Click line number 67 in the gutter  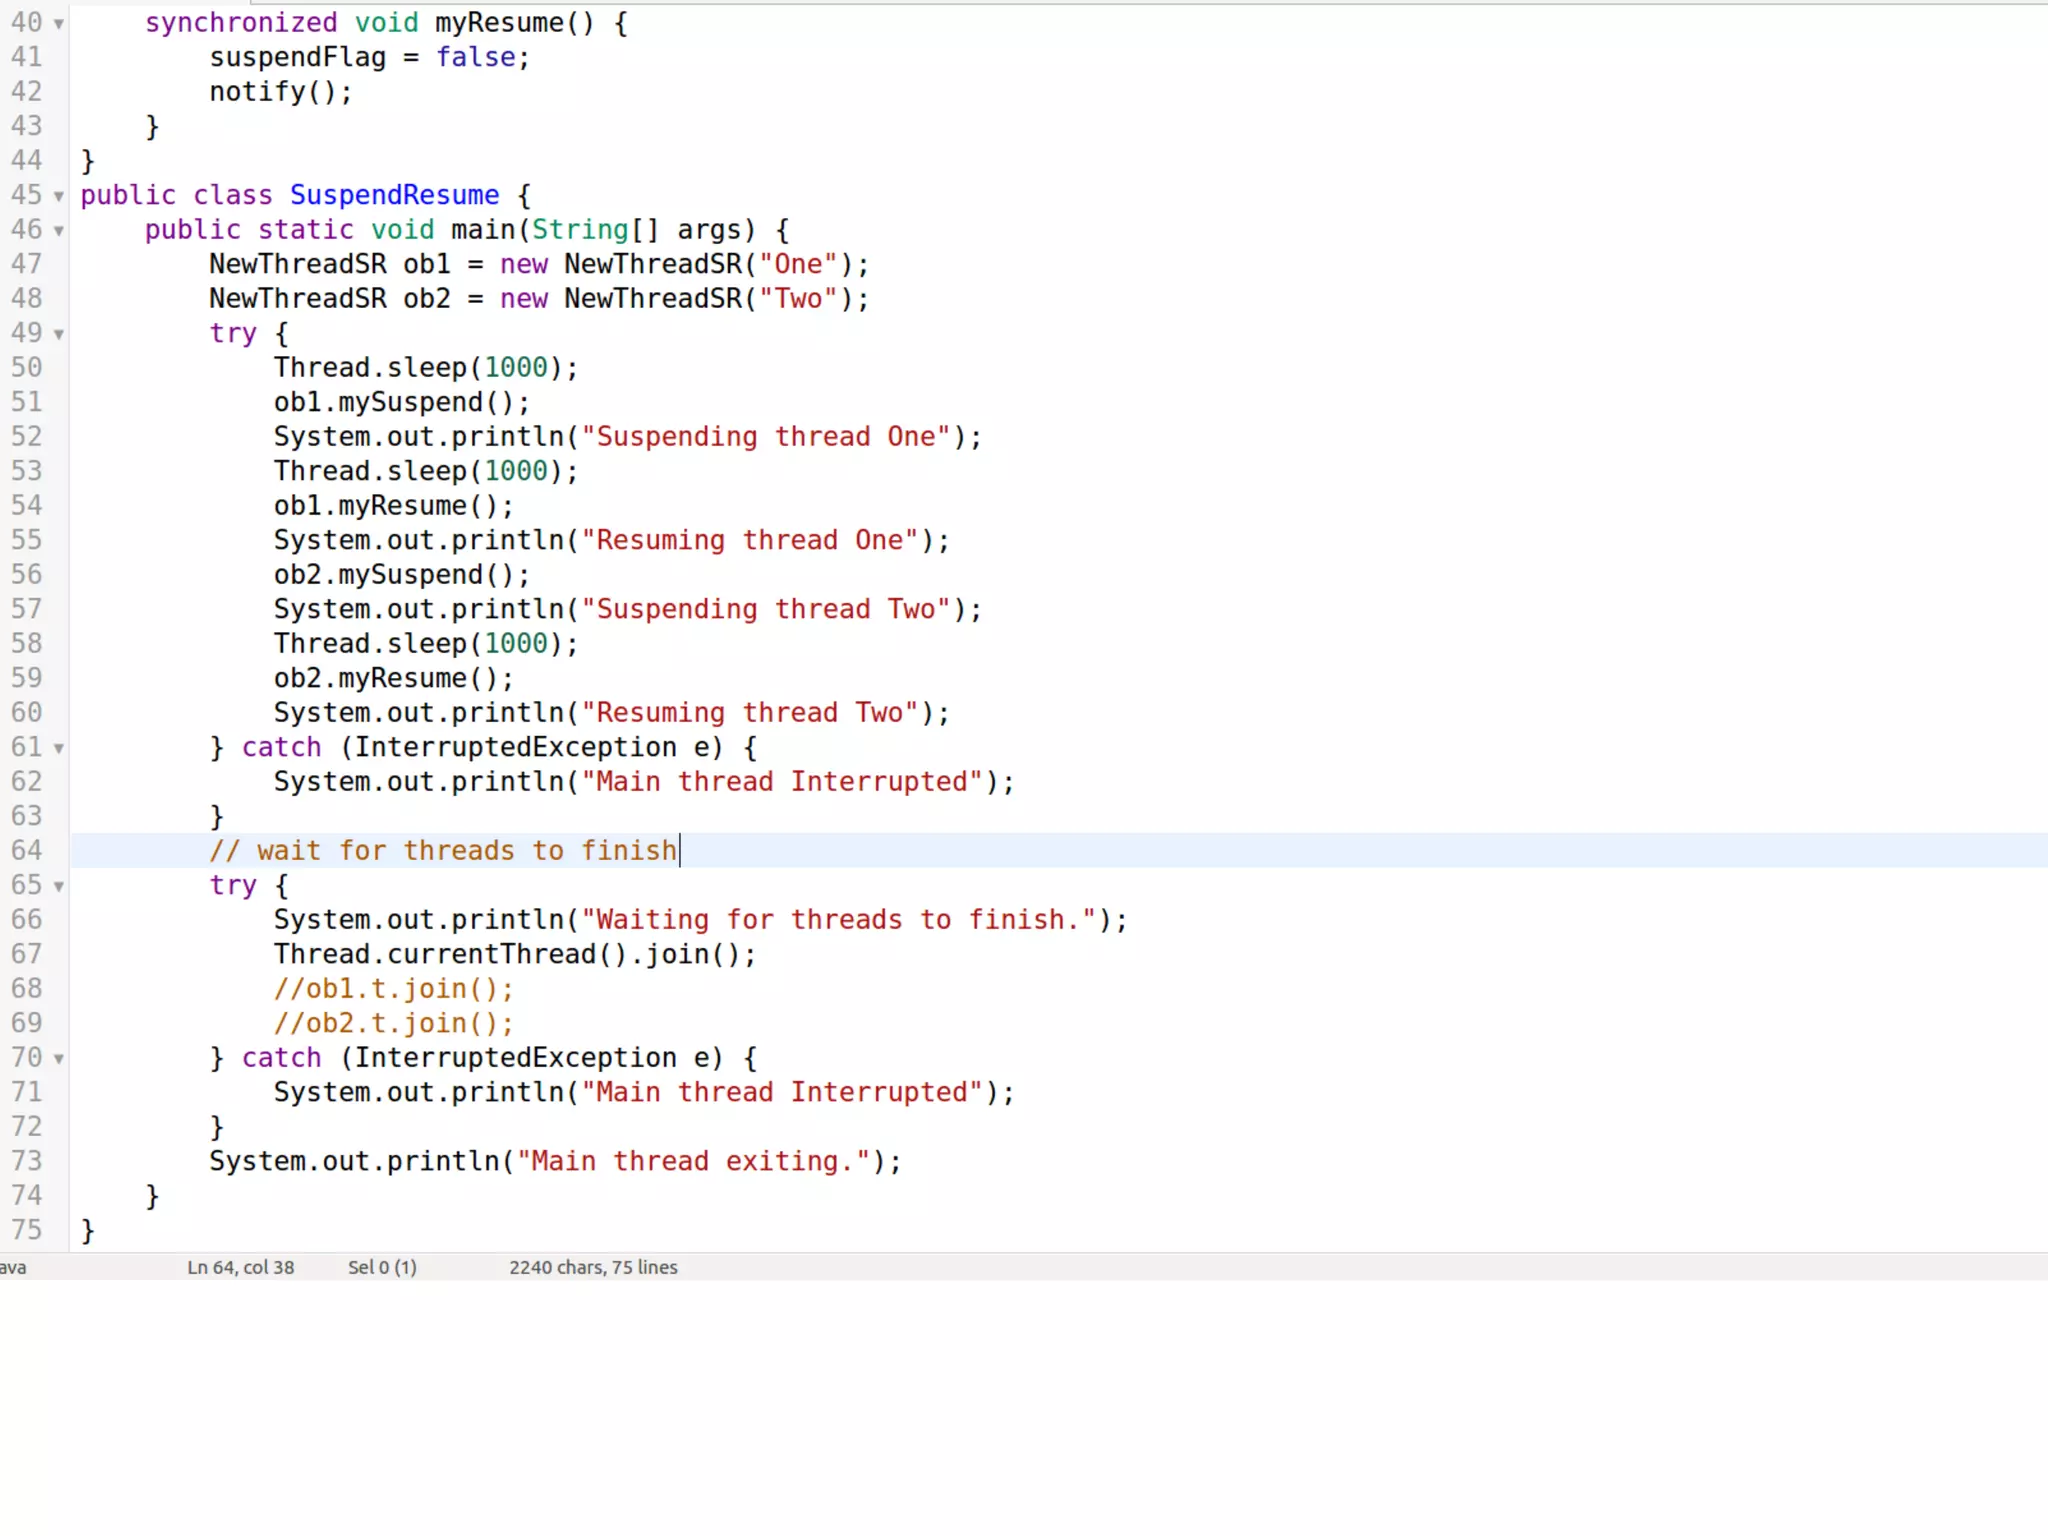coord(27,954)
